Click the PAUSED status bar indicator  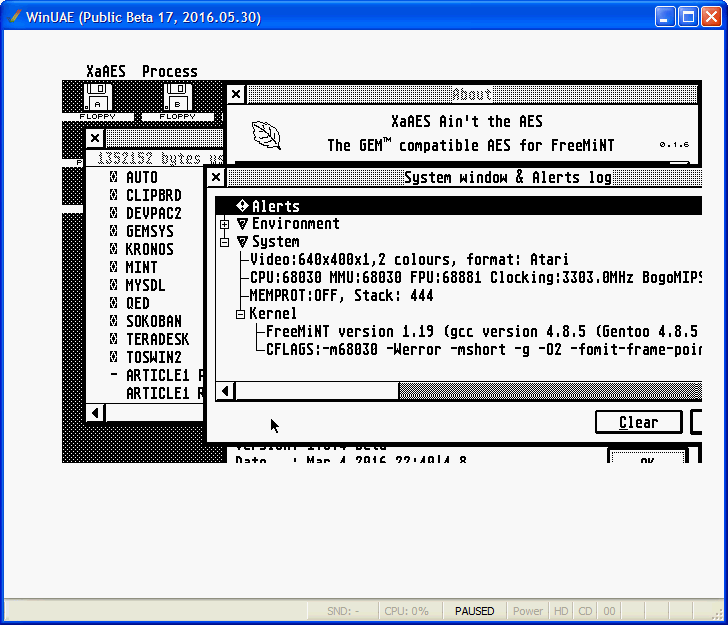[x=474, y=610]
